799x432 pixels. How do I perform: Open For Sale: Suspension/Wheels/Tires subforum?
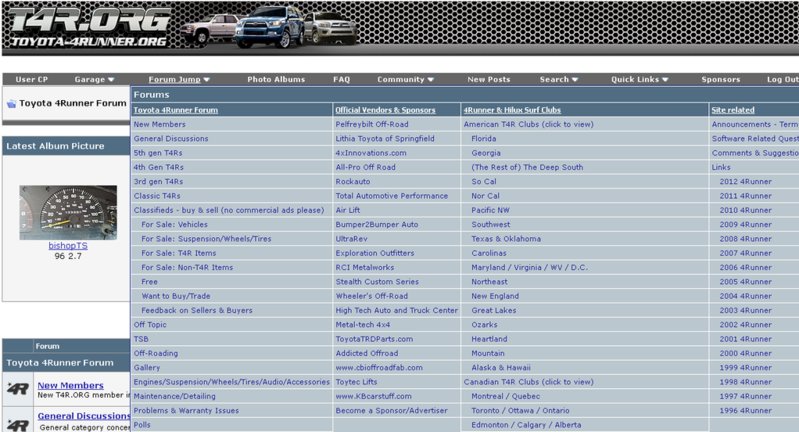pos(206,238)
